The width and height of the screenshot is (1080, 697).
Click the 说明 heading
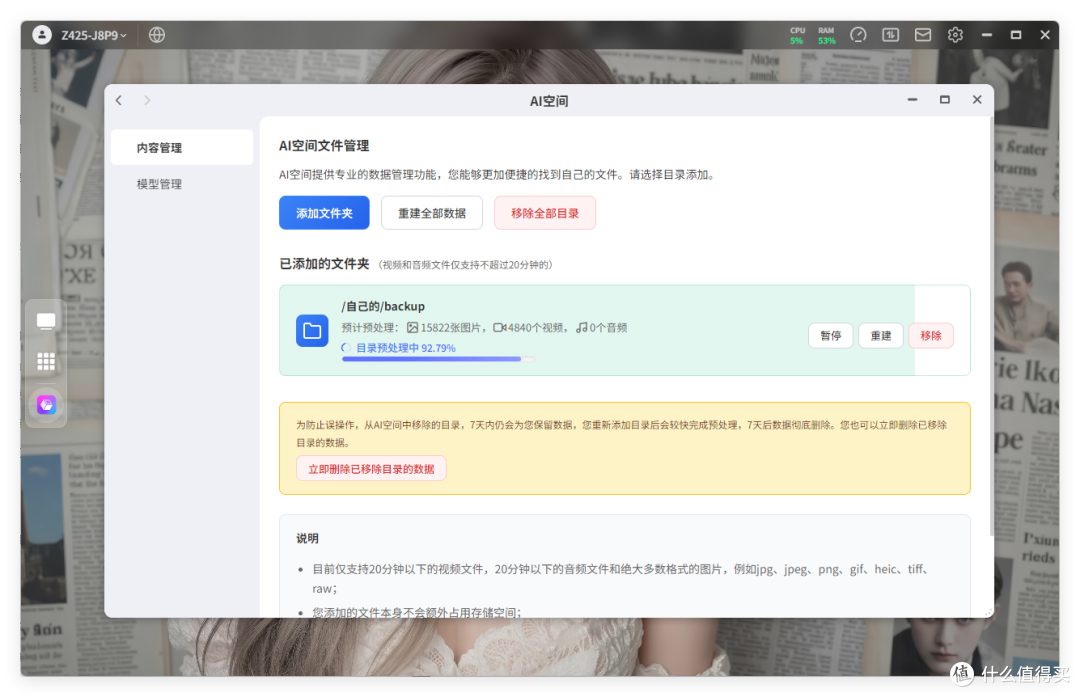point(307,538)
